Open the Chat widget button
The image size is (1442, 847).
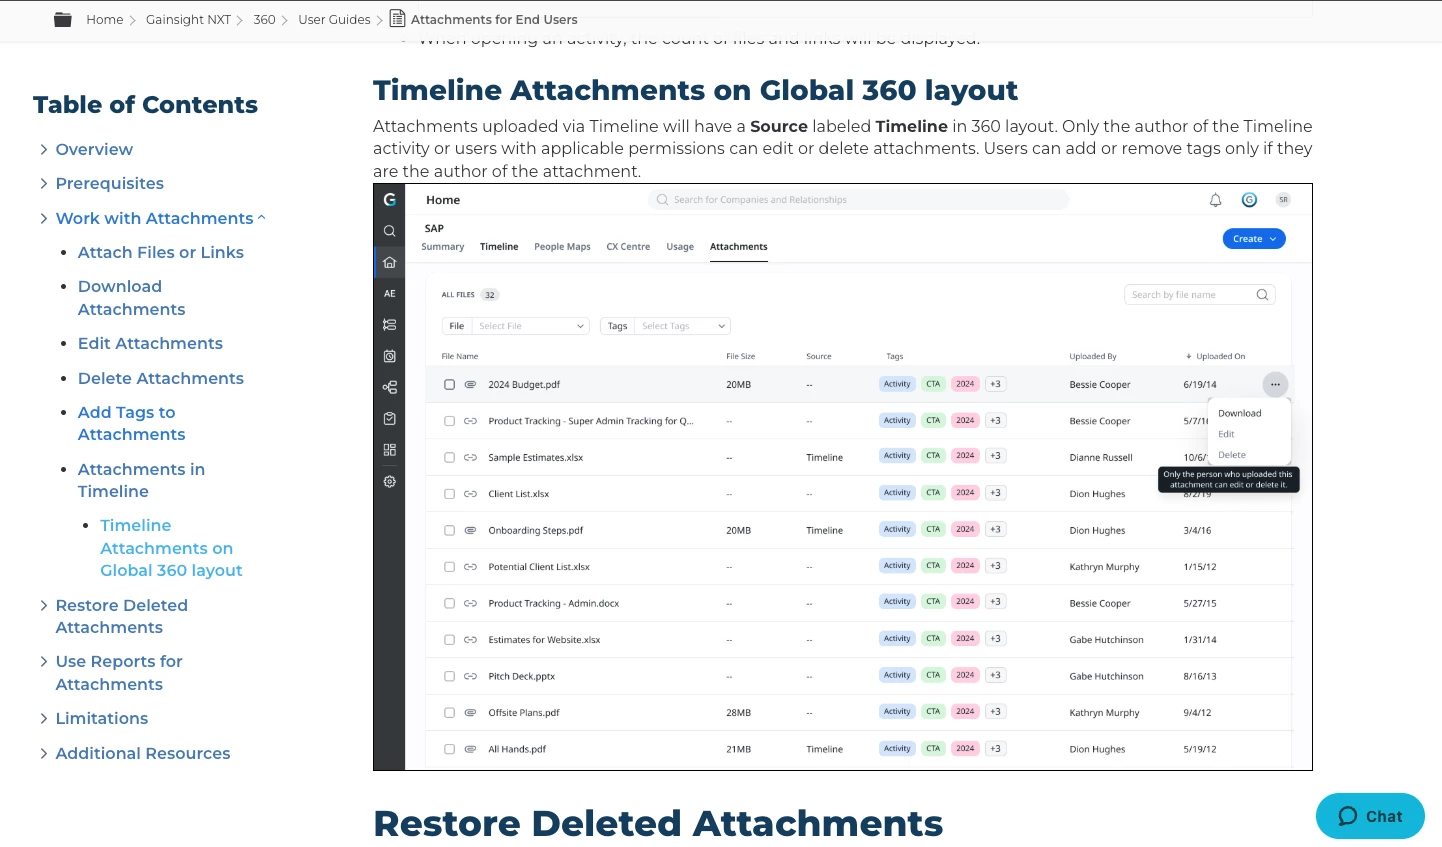click(x=1370, y=816)
